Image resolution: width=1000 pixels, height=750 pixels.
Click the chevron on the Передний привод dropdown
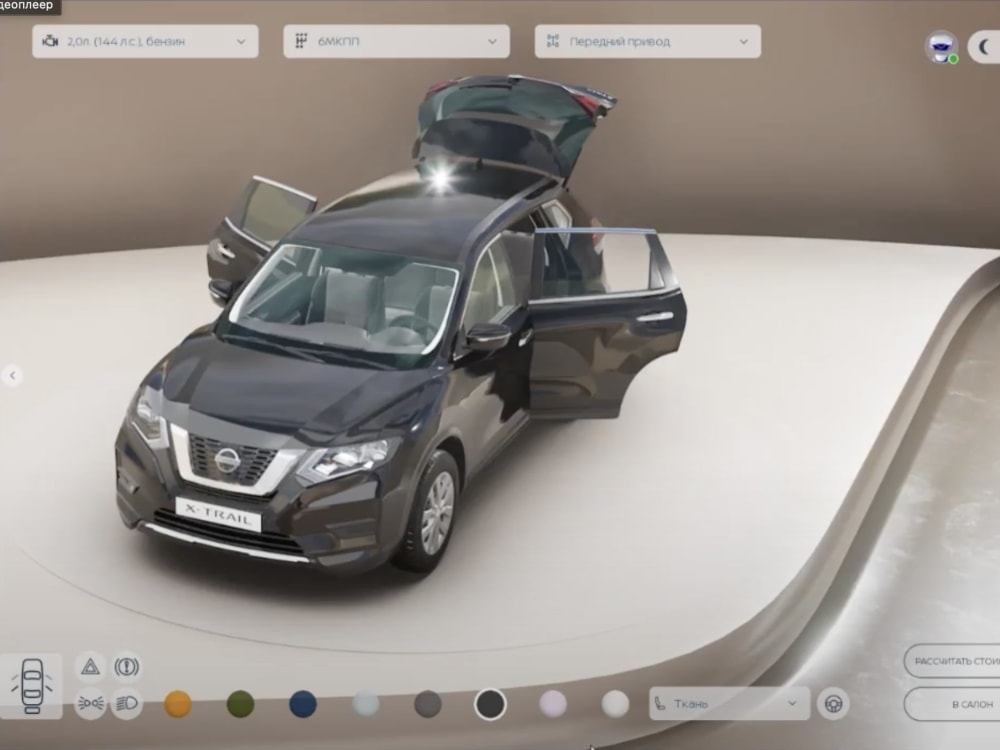[744, 41]
